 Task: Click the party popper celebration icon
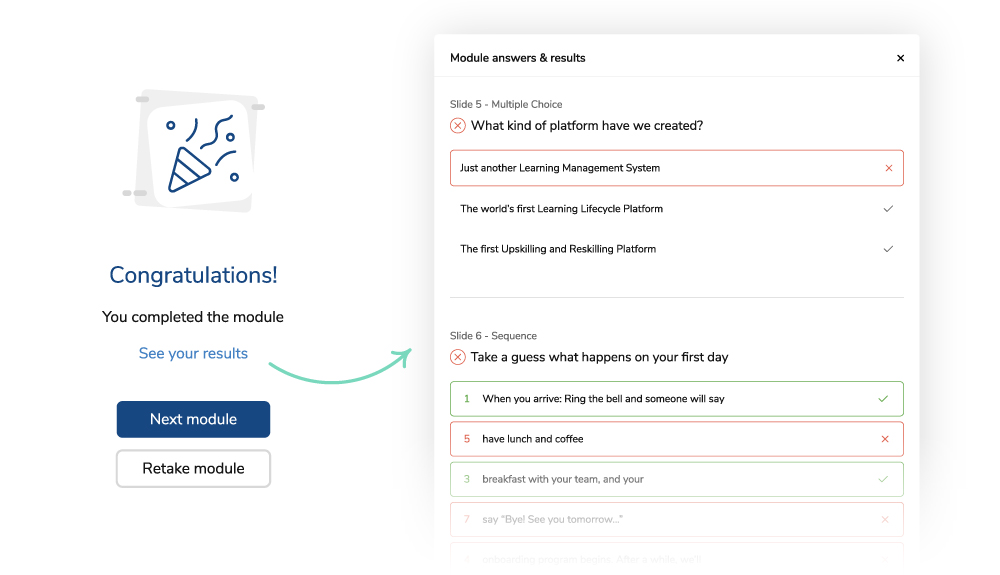(x=198, y=152)
